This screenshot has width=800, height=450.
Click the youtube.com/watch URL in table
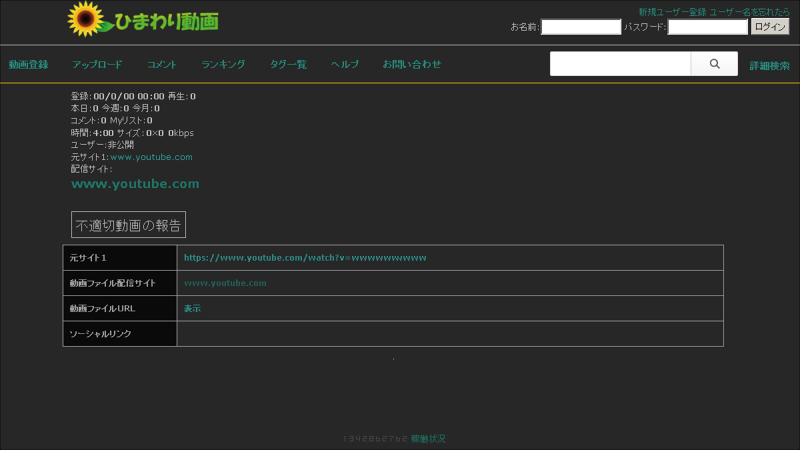coord(305,258)
